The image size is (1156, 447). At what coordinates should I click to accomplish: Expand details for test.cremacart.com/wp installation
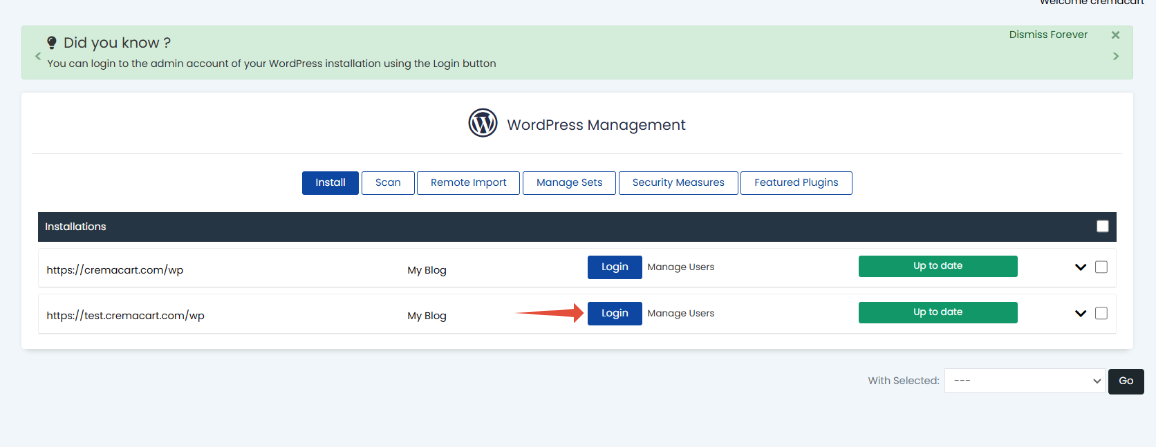(1080, 313)
